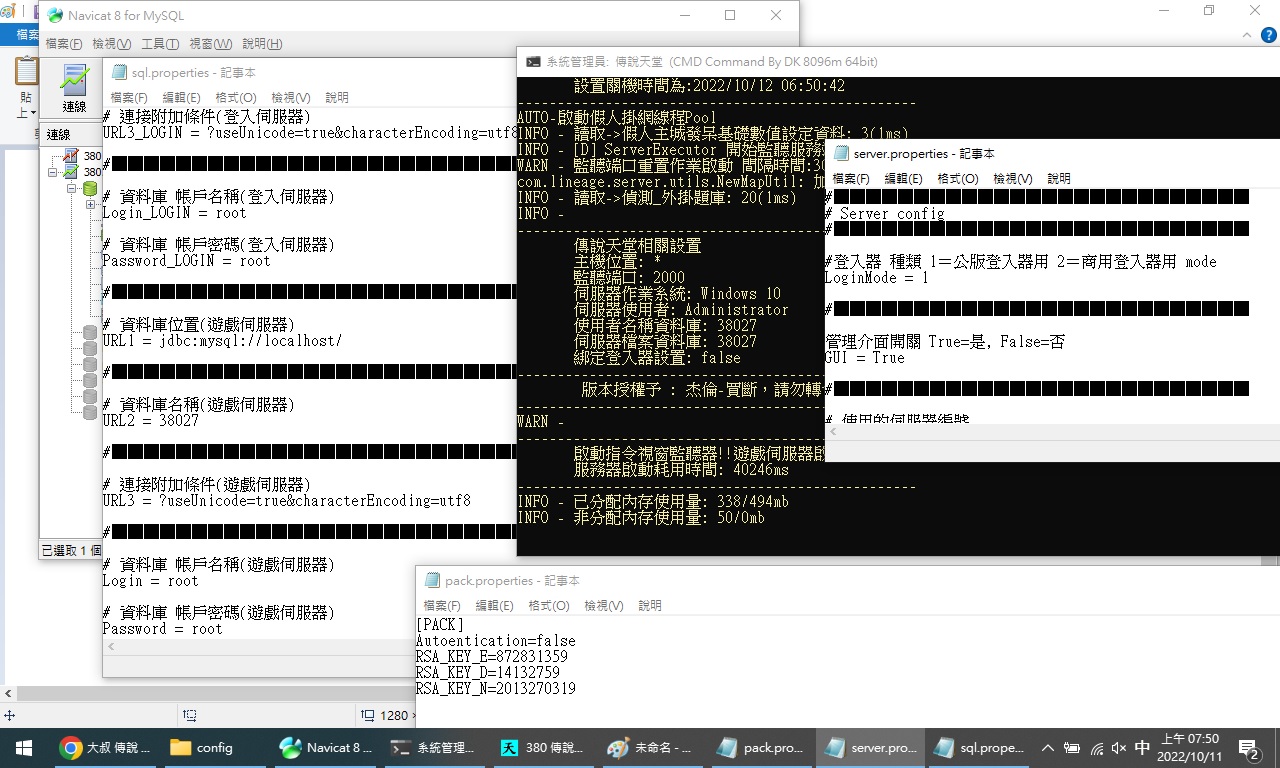The width and height of the screenshot is (1280, 768).
Task: Click the Paste (貼上) clipboard icon in the background window
Action: click(x=26, y=73)
